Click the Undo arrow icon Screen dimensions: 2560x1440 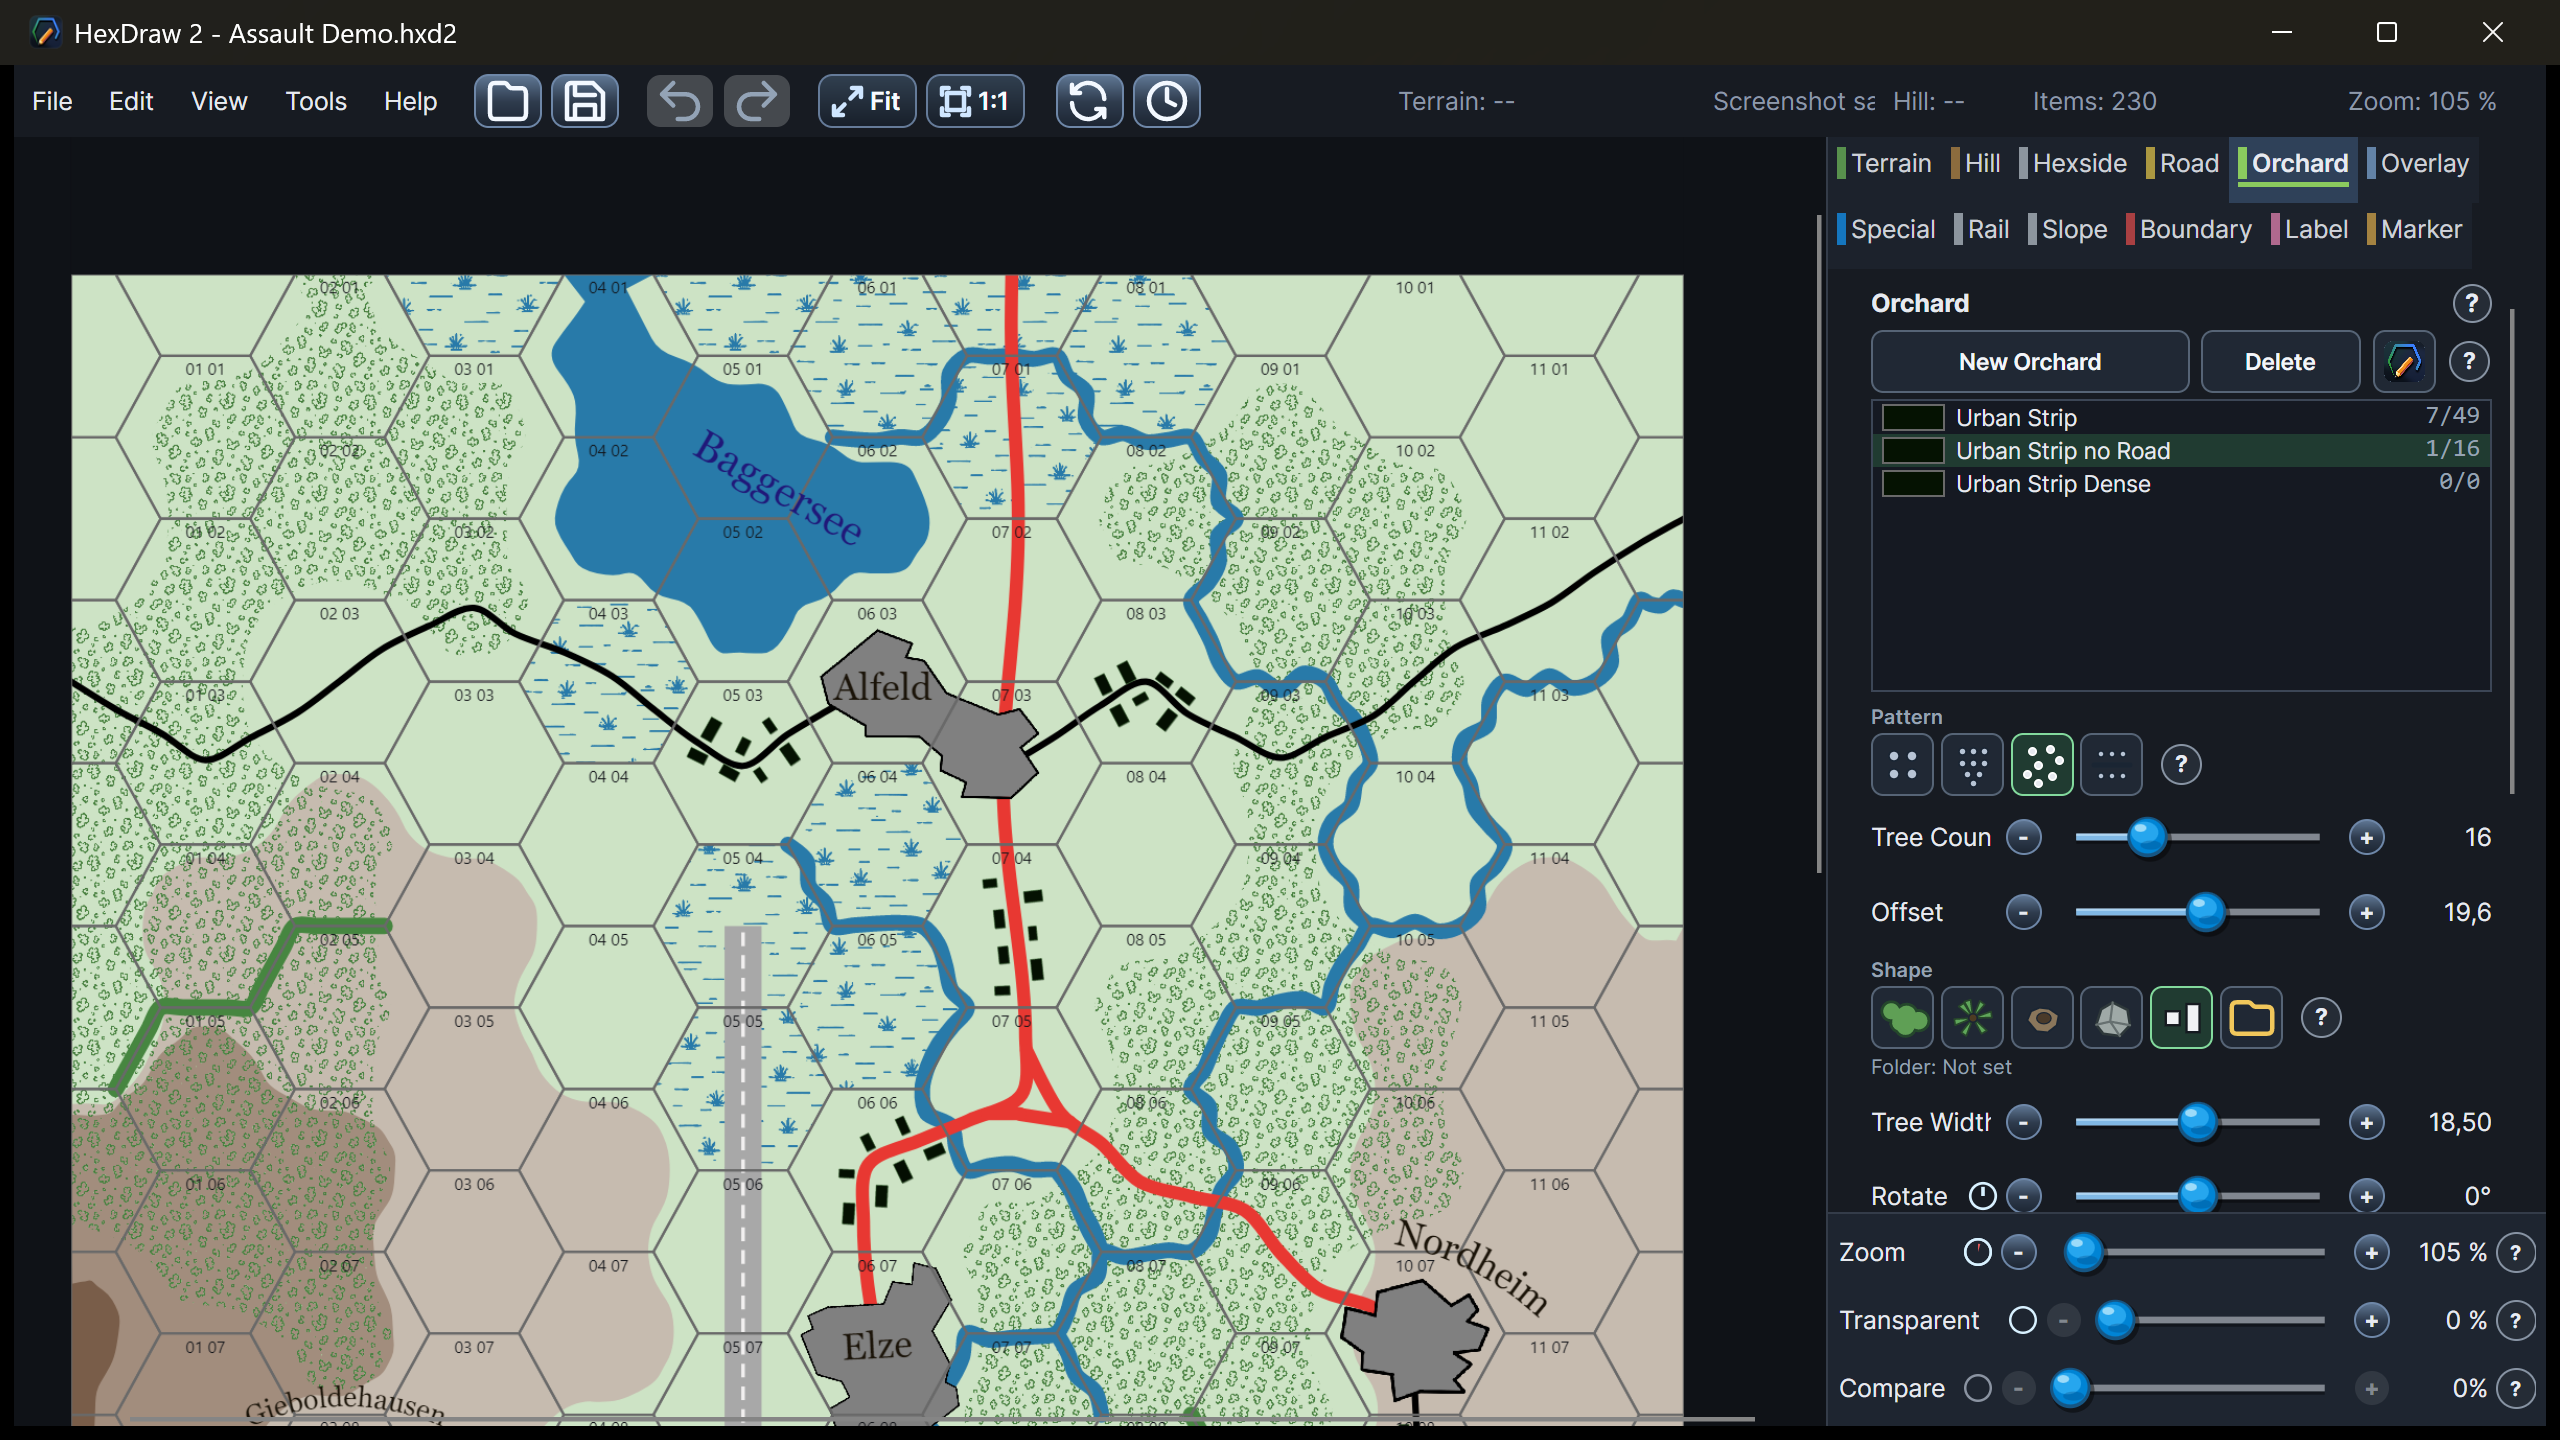click(680, 101)
